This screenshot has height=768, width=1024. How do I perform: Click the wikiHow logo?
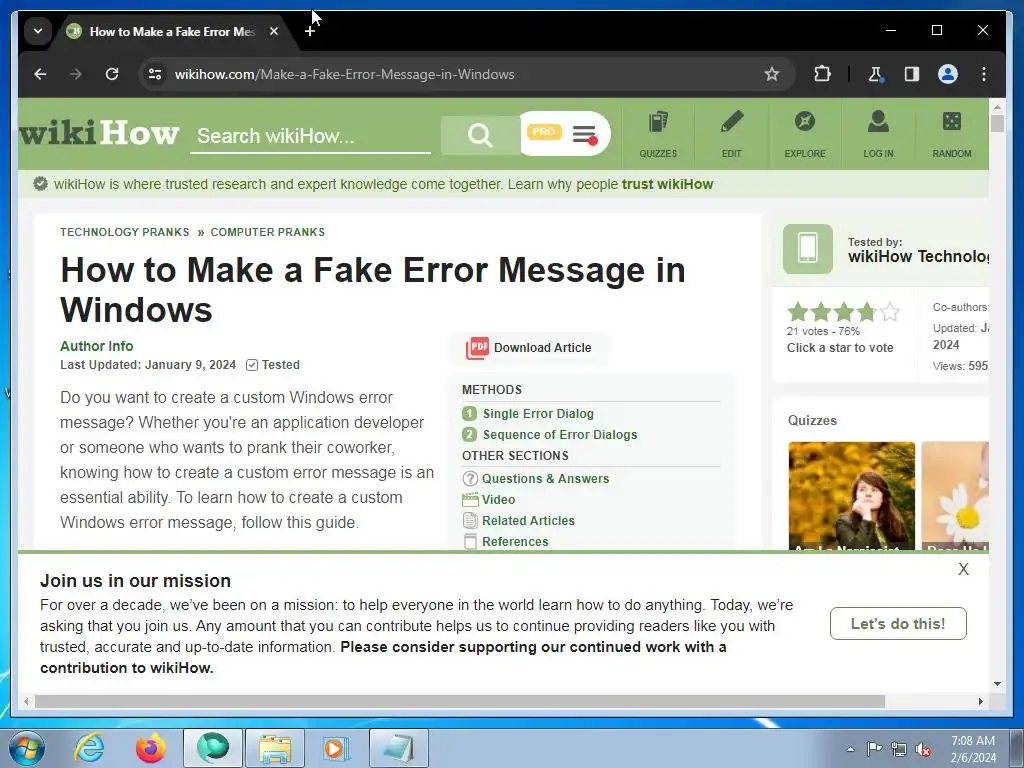coord(99,133)
